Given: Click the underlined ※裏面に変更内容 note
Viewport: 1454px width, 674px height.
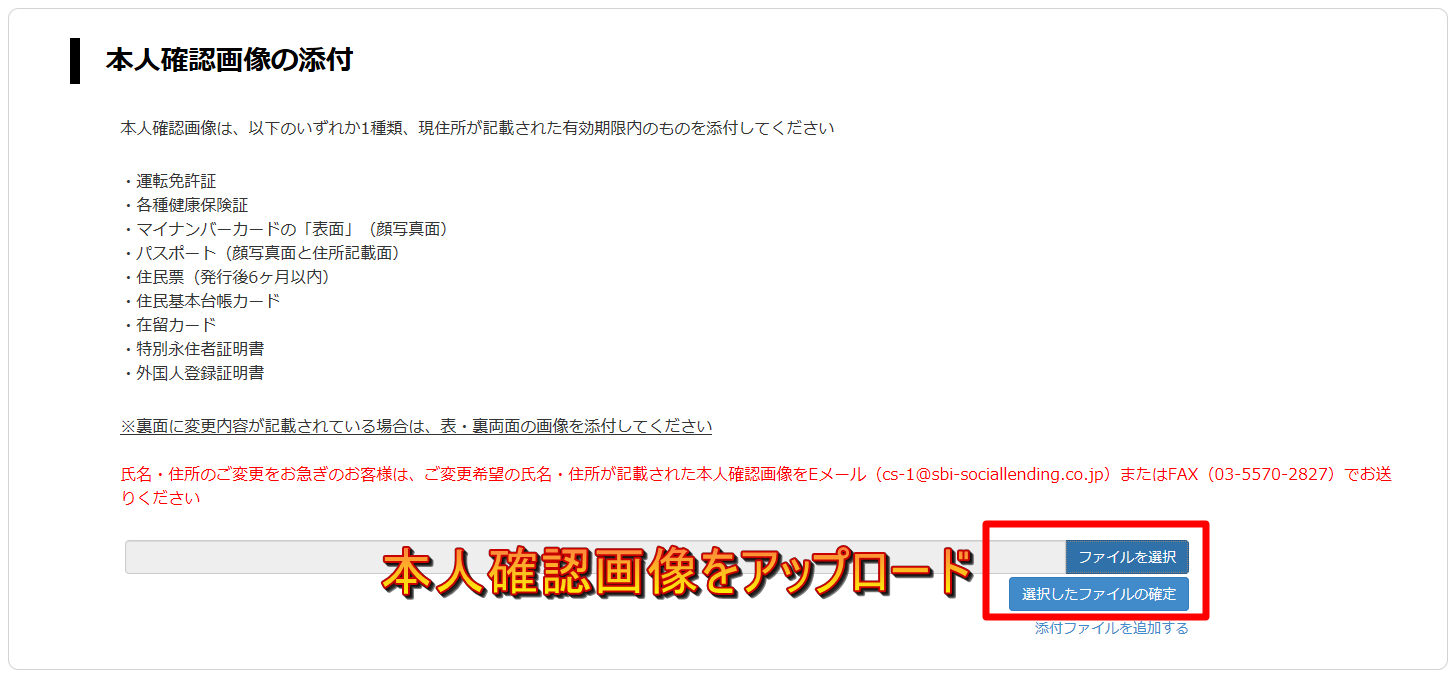Looking at the screenshot, I should click(x=416, y=426).
